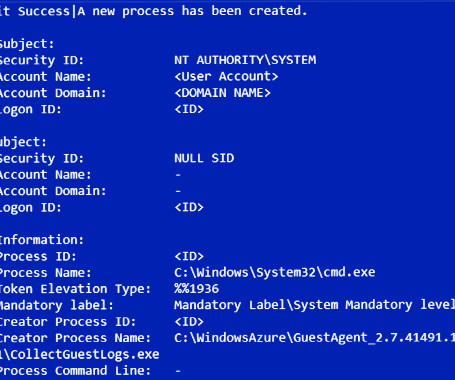Image resolution: width=455 pixels, height=380 pixels.
Task: Click the Mandatory label field name
Action: 56,305
